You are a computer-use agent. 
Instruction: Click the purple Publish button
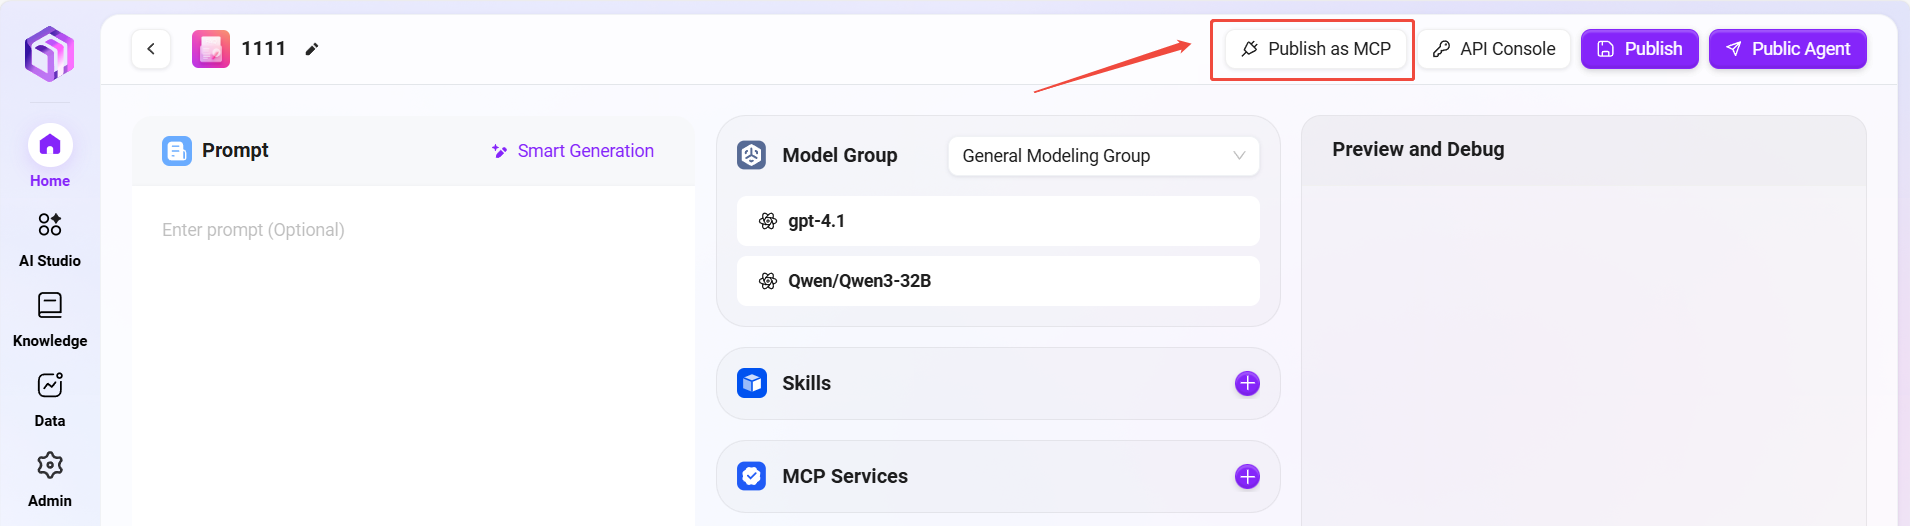coord(1639,49)
